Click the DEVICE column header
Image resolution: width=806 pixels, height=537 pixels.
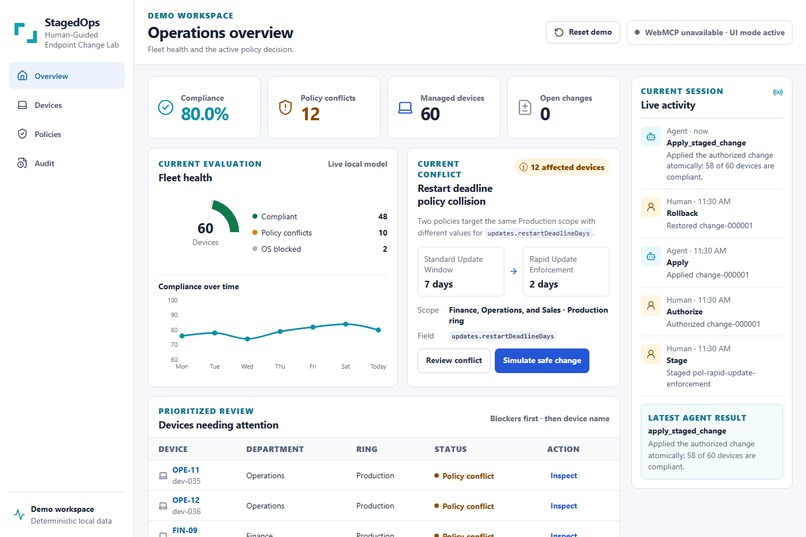[x=173, y=449]
